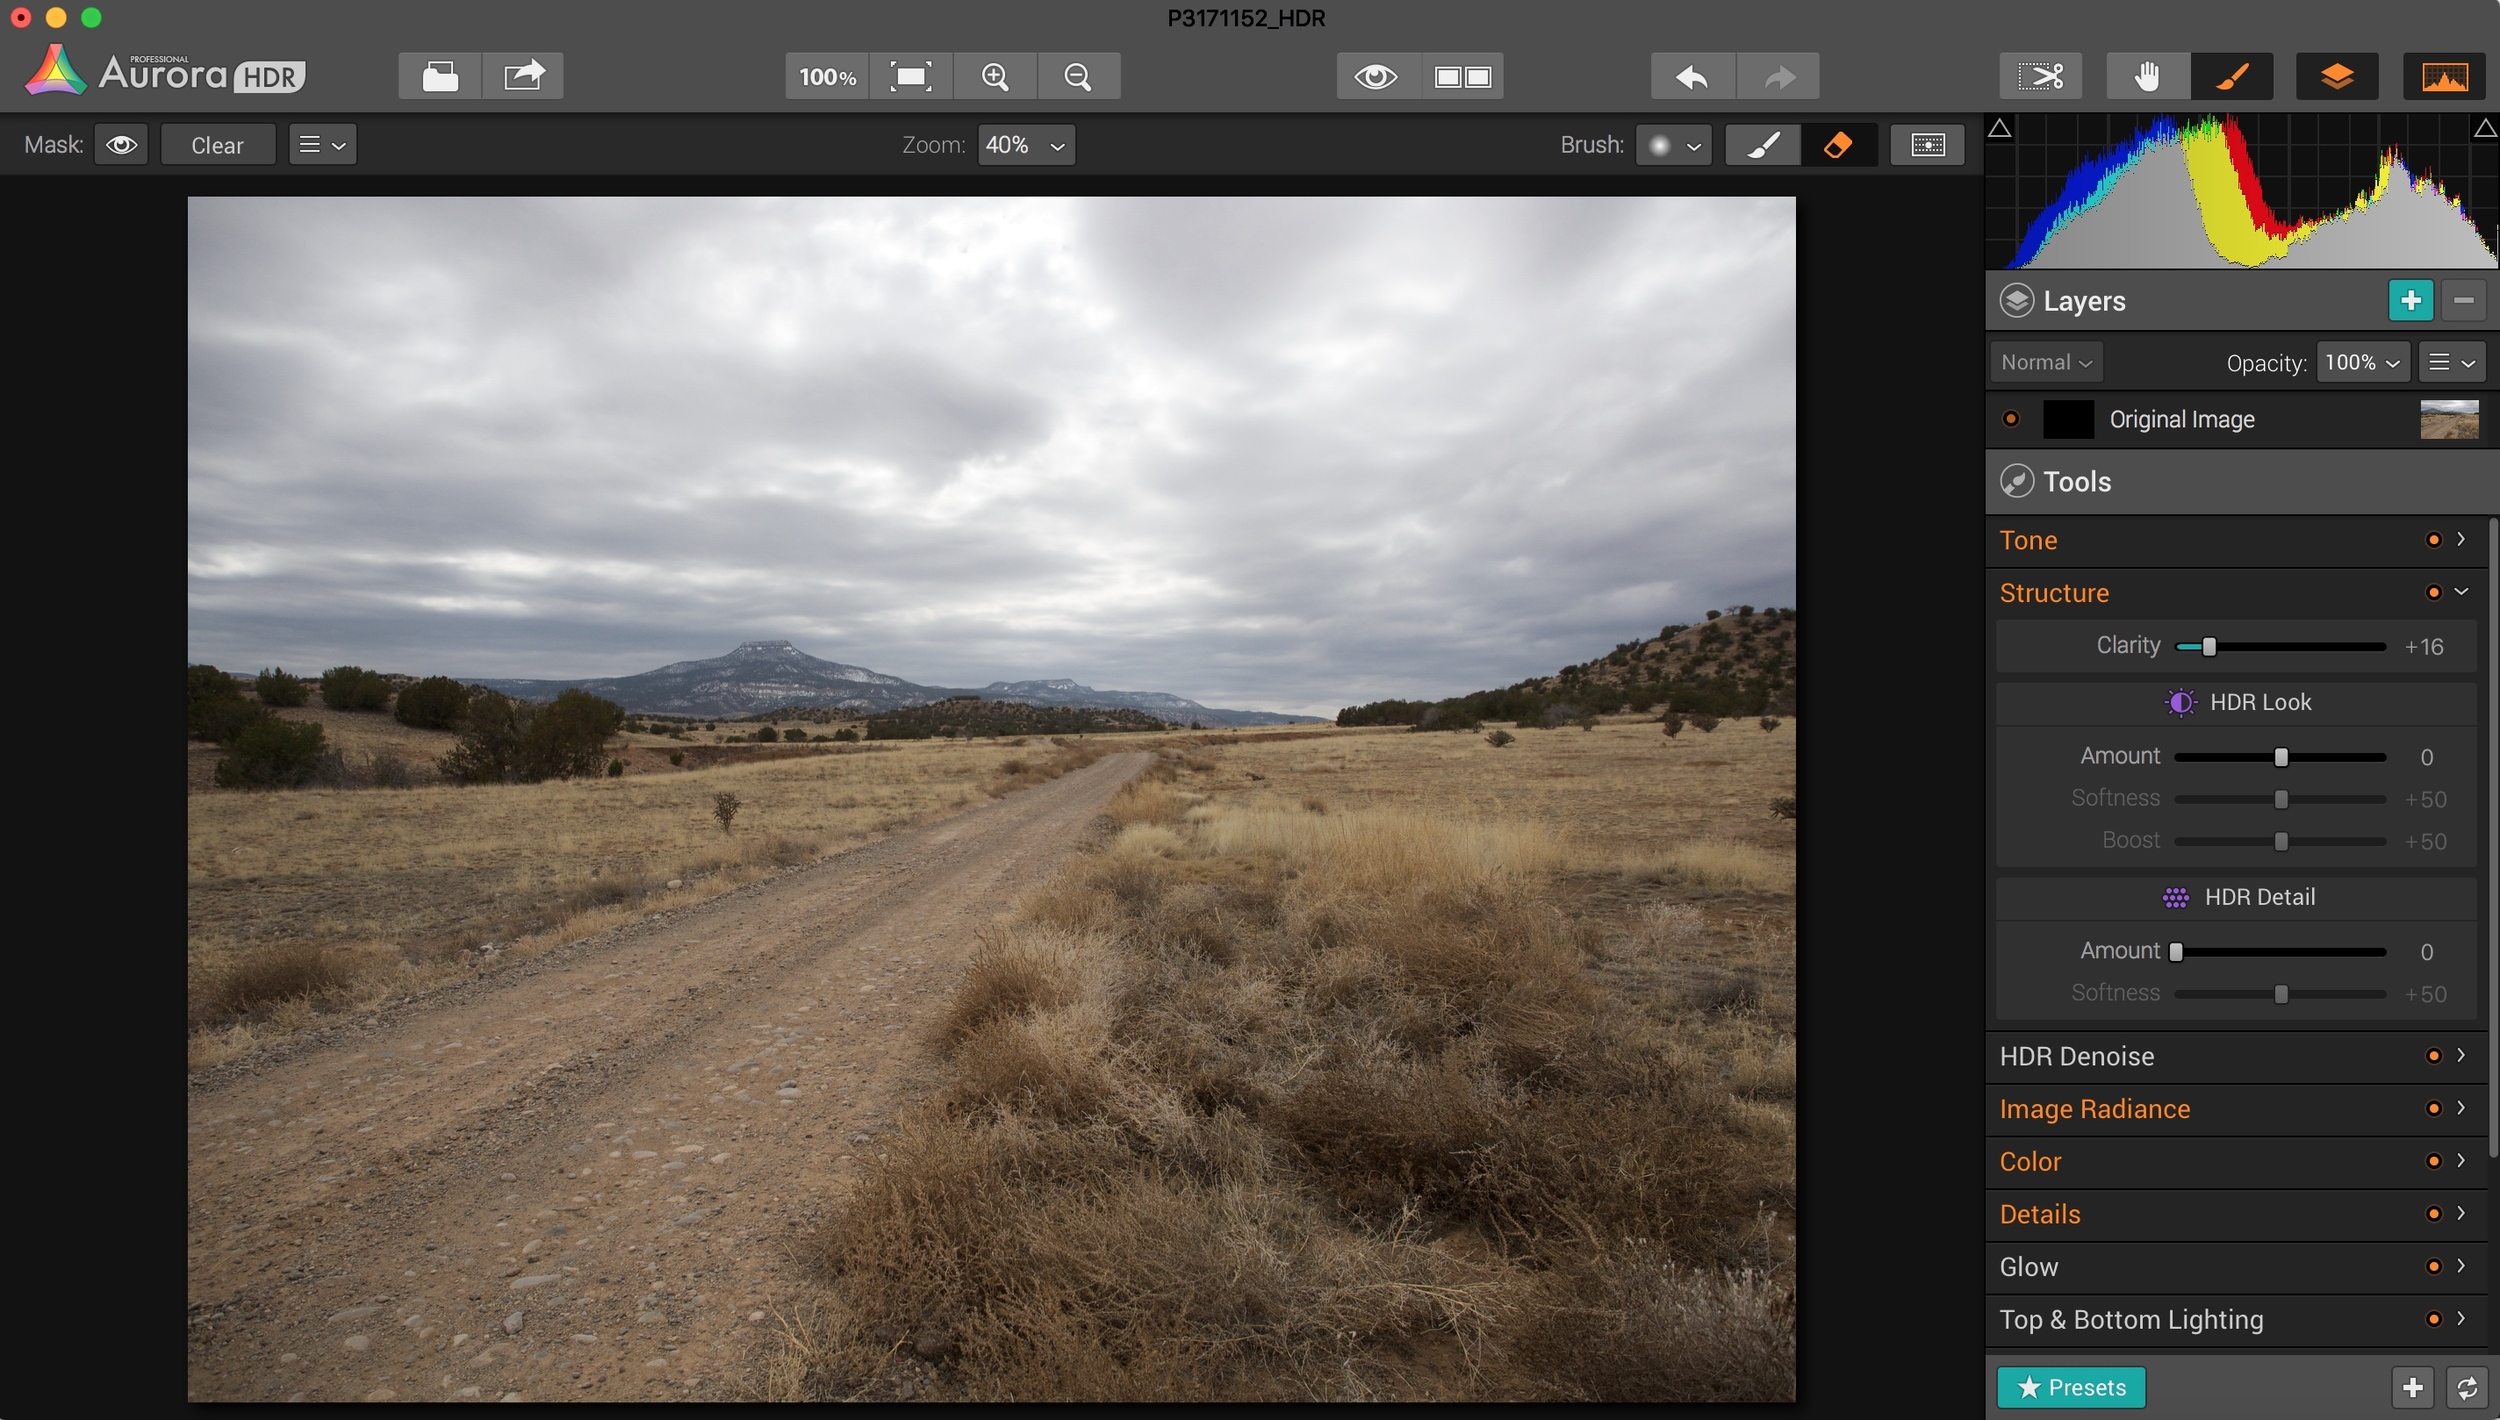Zoom in with magnifier plus icon
The height and width of the screenshot is (1420, 2500).
[x=995, y=76]
